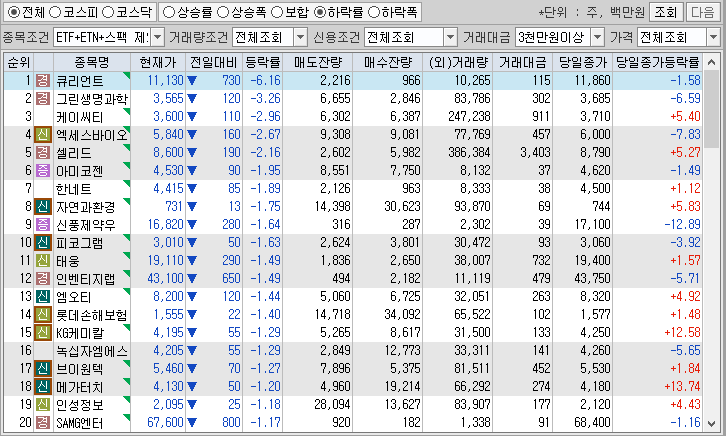Click the vertical scrollbar thumb of the table

point(711,110)
